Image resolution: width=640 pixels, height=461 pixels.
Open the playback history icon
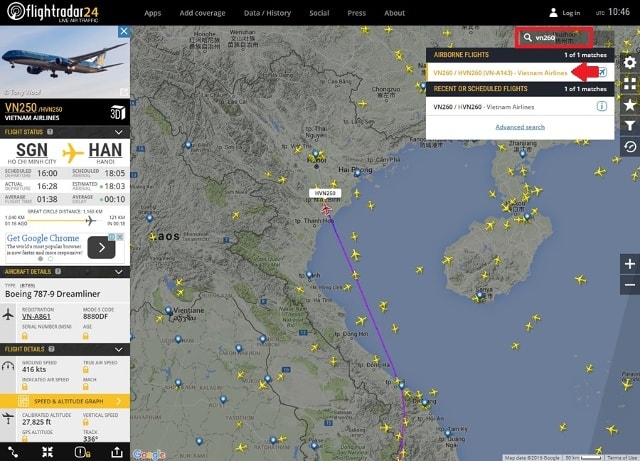(630, 147)
